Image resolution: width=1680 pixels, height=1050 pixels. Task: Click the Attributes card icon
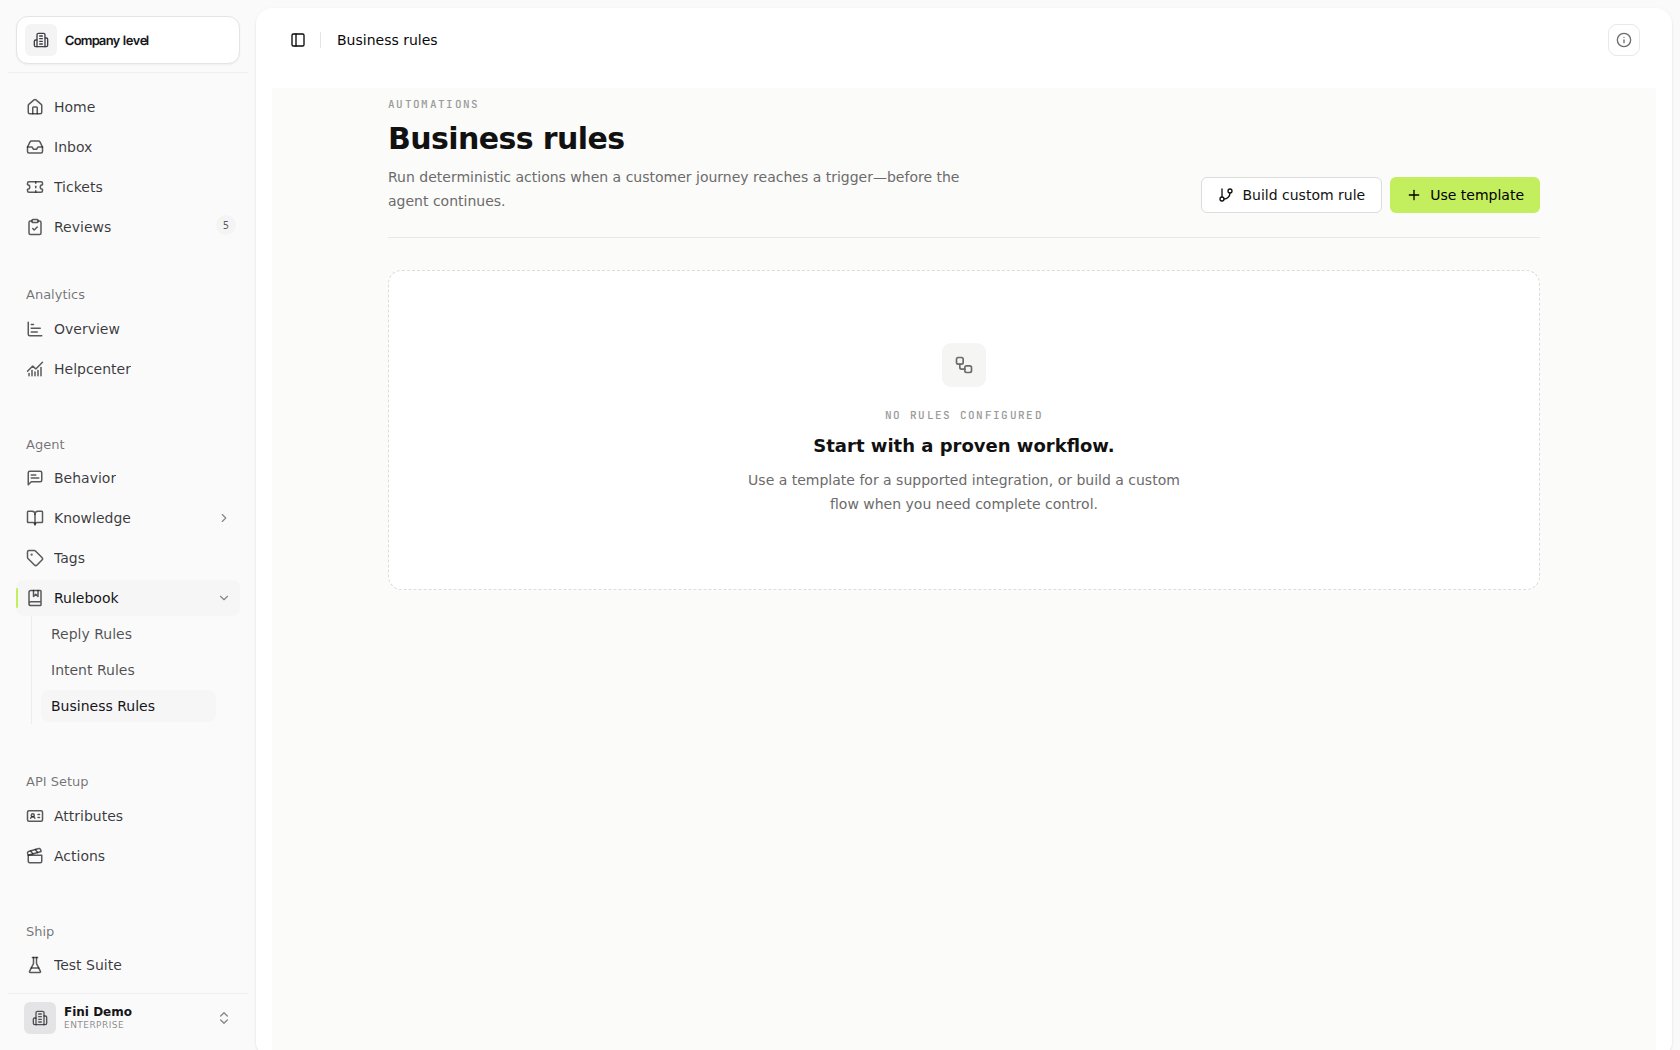(35, 816)
